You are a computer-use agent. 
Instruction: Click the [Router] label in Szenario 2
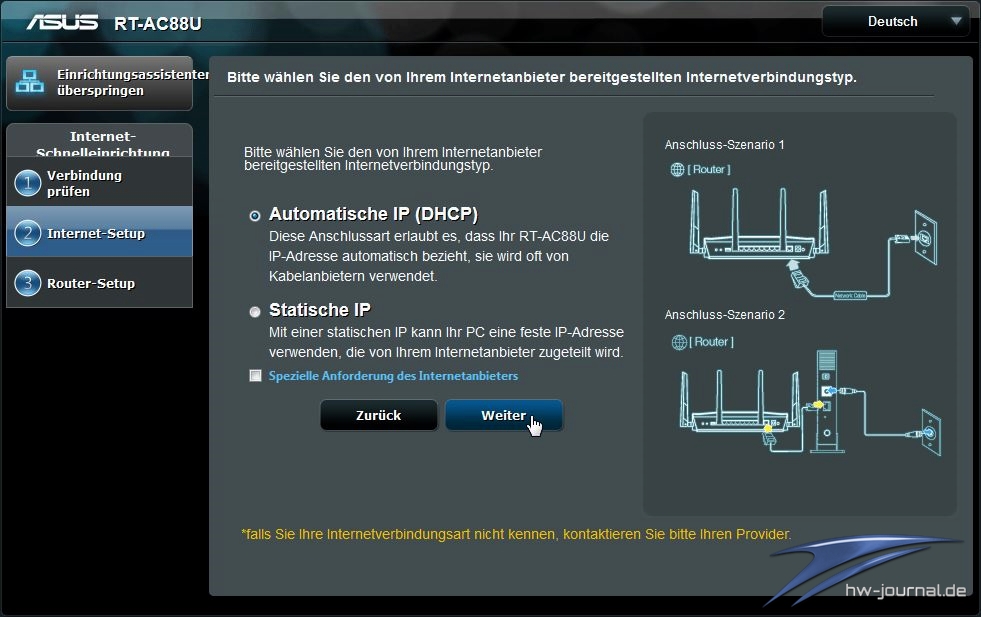[711, 342]
